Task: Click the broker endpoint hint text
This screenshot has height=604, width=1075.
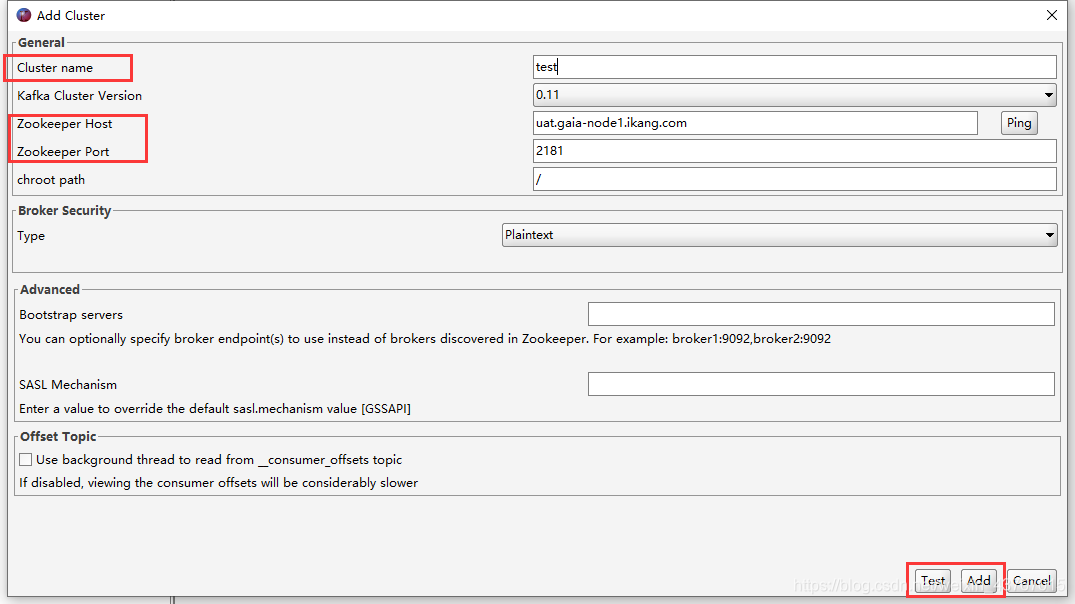Action: [425, 339]
